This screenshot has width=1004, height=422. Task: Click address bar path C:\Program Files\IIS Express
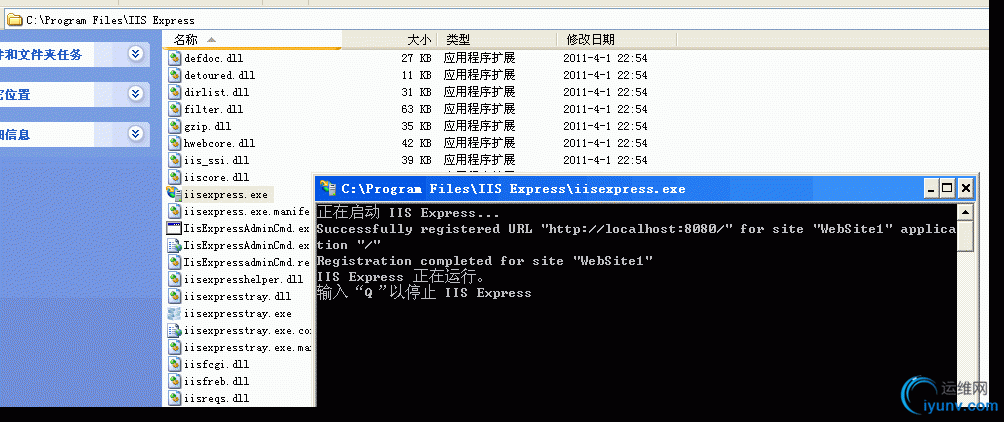click(110, 20)
